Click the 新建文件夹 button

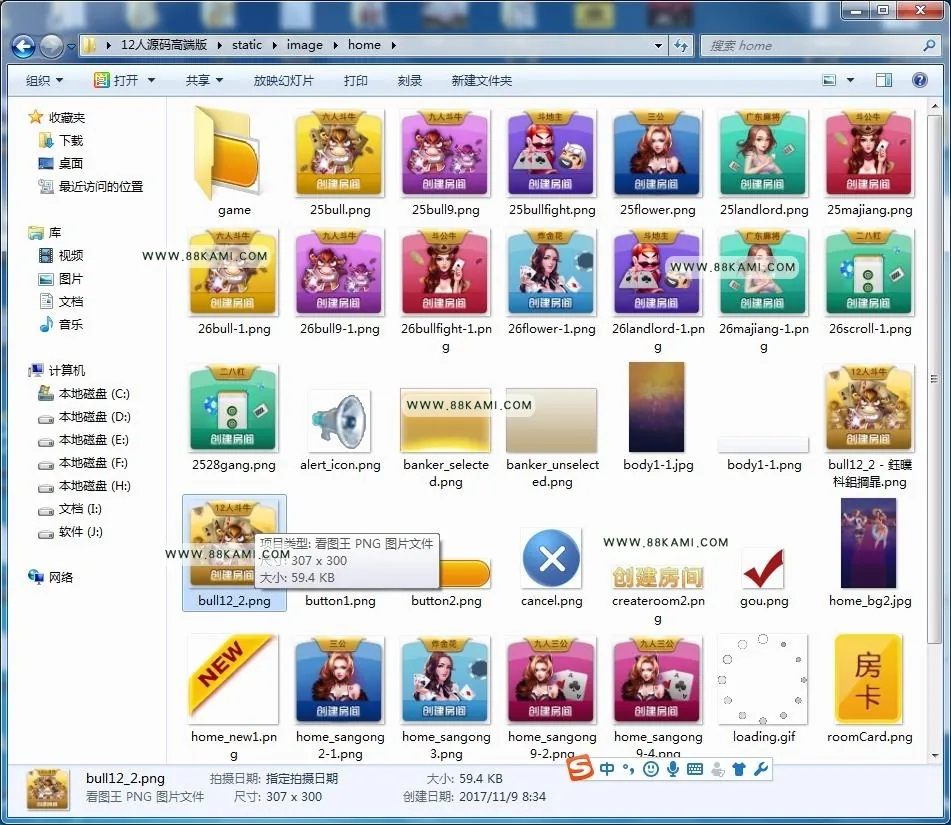tap(482, 80)
